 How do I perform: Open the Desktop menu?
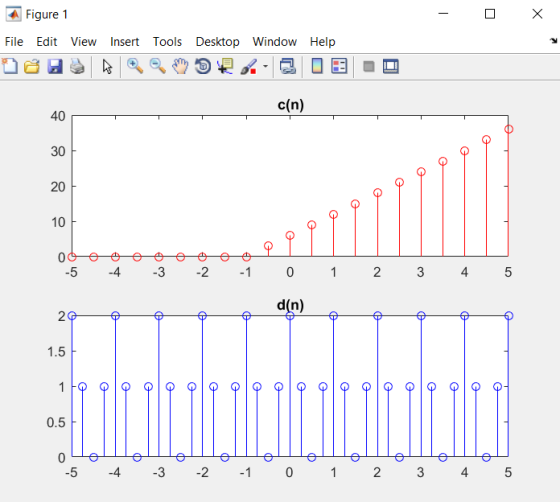pyautogui.click(x=218, y=42)
